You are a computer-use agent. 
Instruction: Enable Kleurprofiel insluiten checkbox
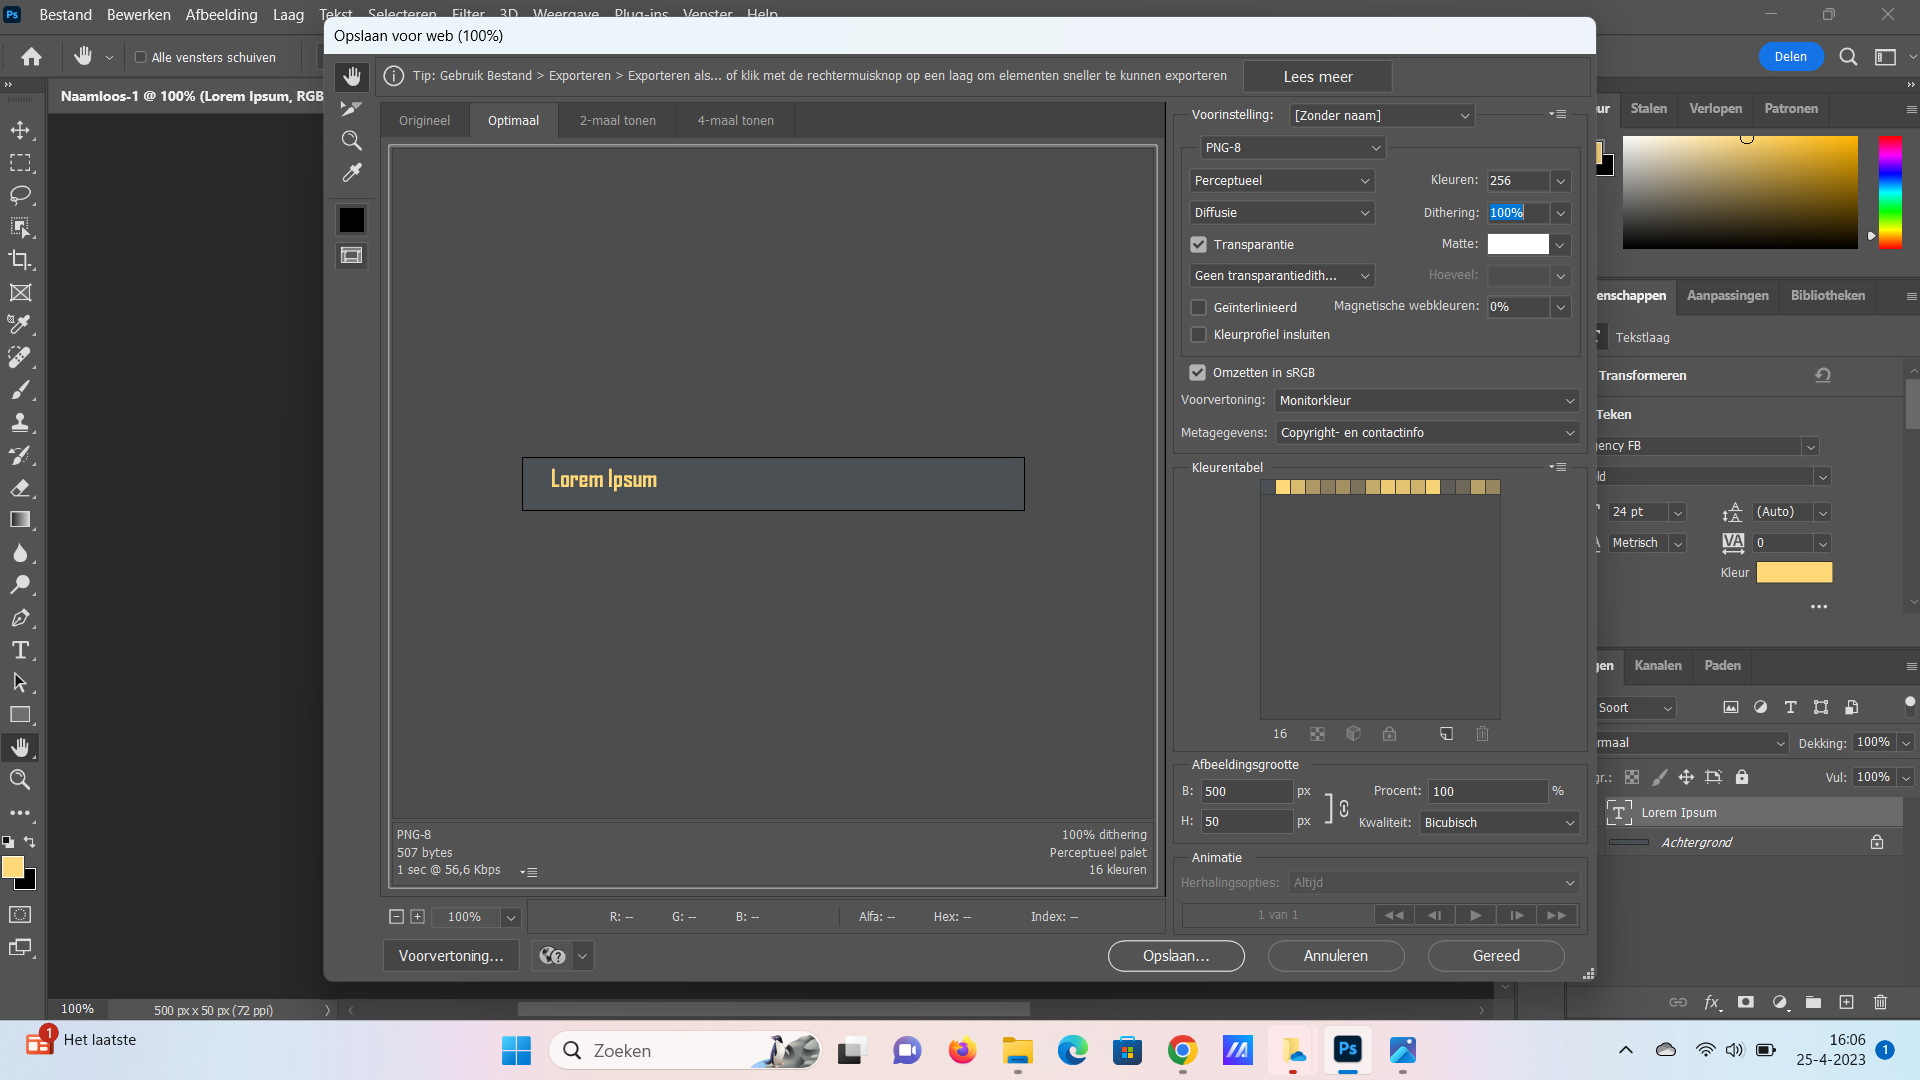point(1198,335)
